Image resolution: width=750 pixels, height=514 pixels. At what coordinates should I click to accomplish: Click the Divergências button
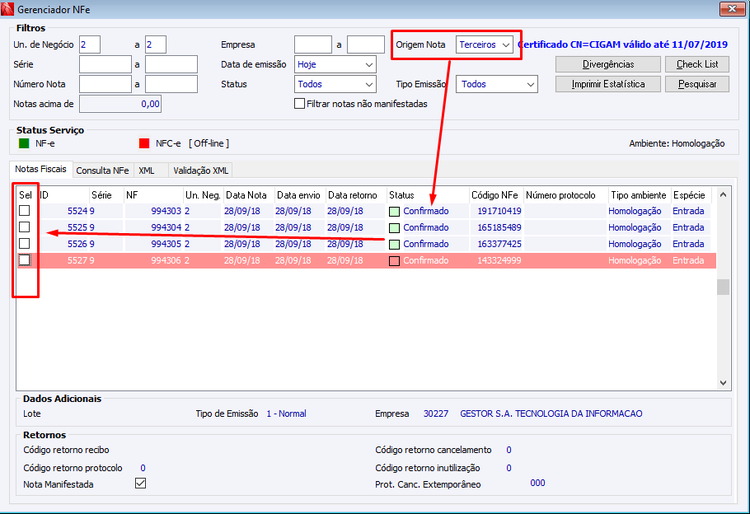(x=608, y=64)
